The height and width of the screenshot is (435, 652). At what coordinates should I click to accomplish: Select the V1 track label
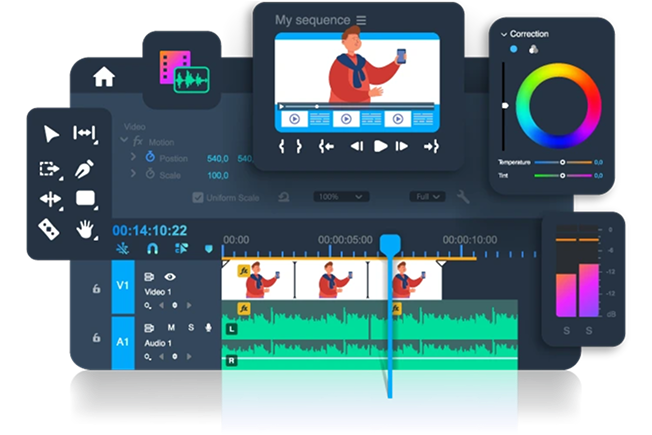coord(123,287)
